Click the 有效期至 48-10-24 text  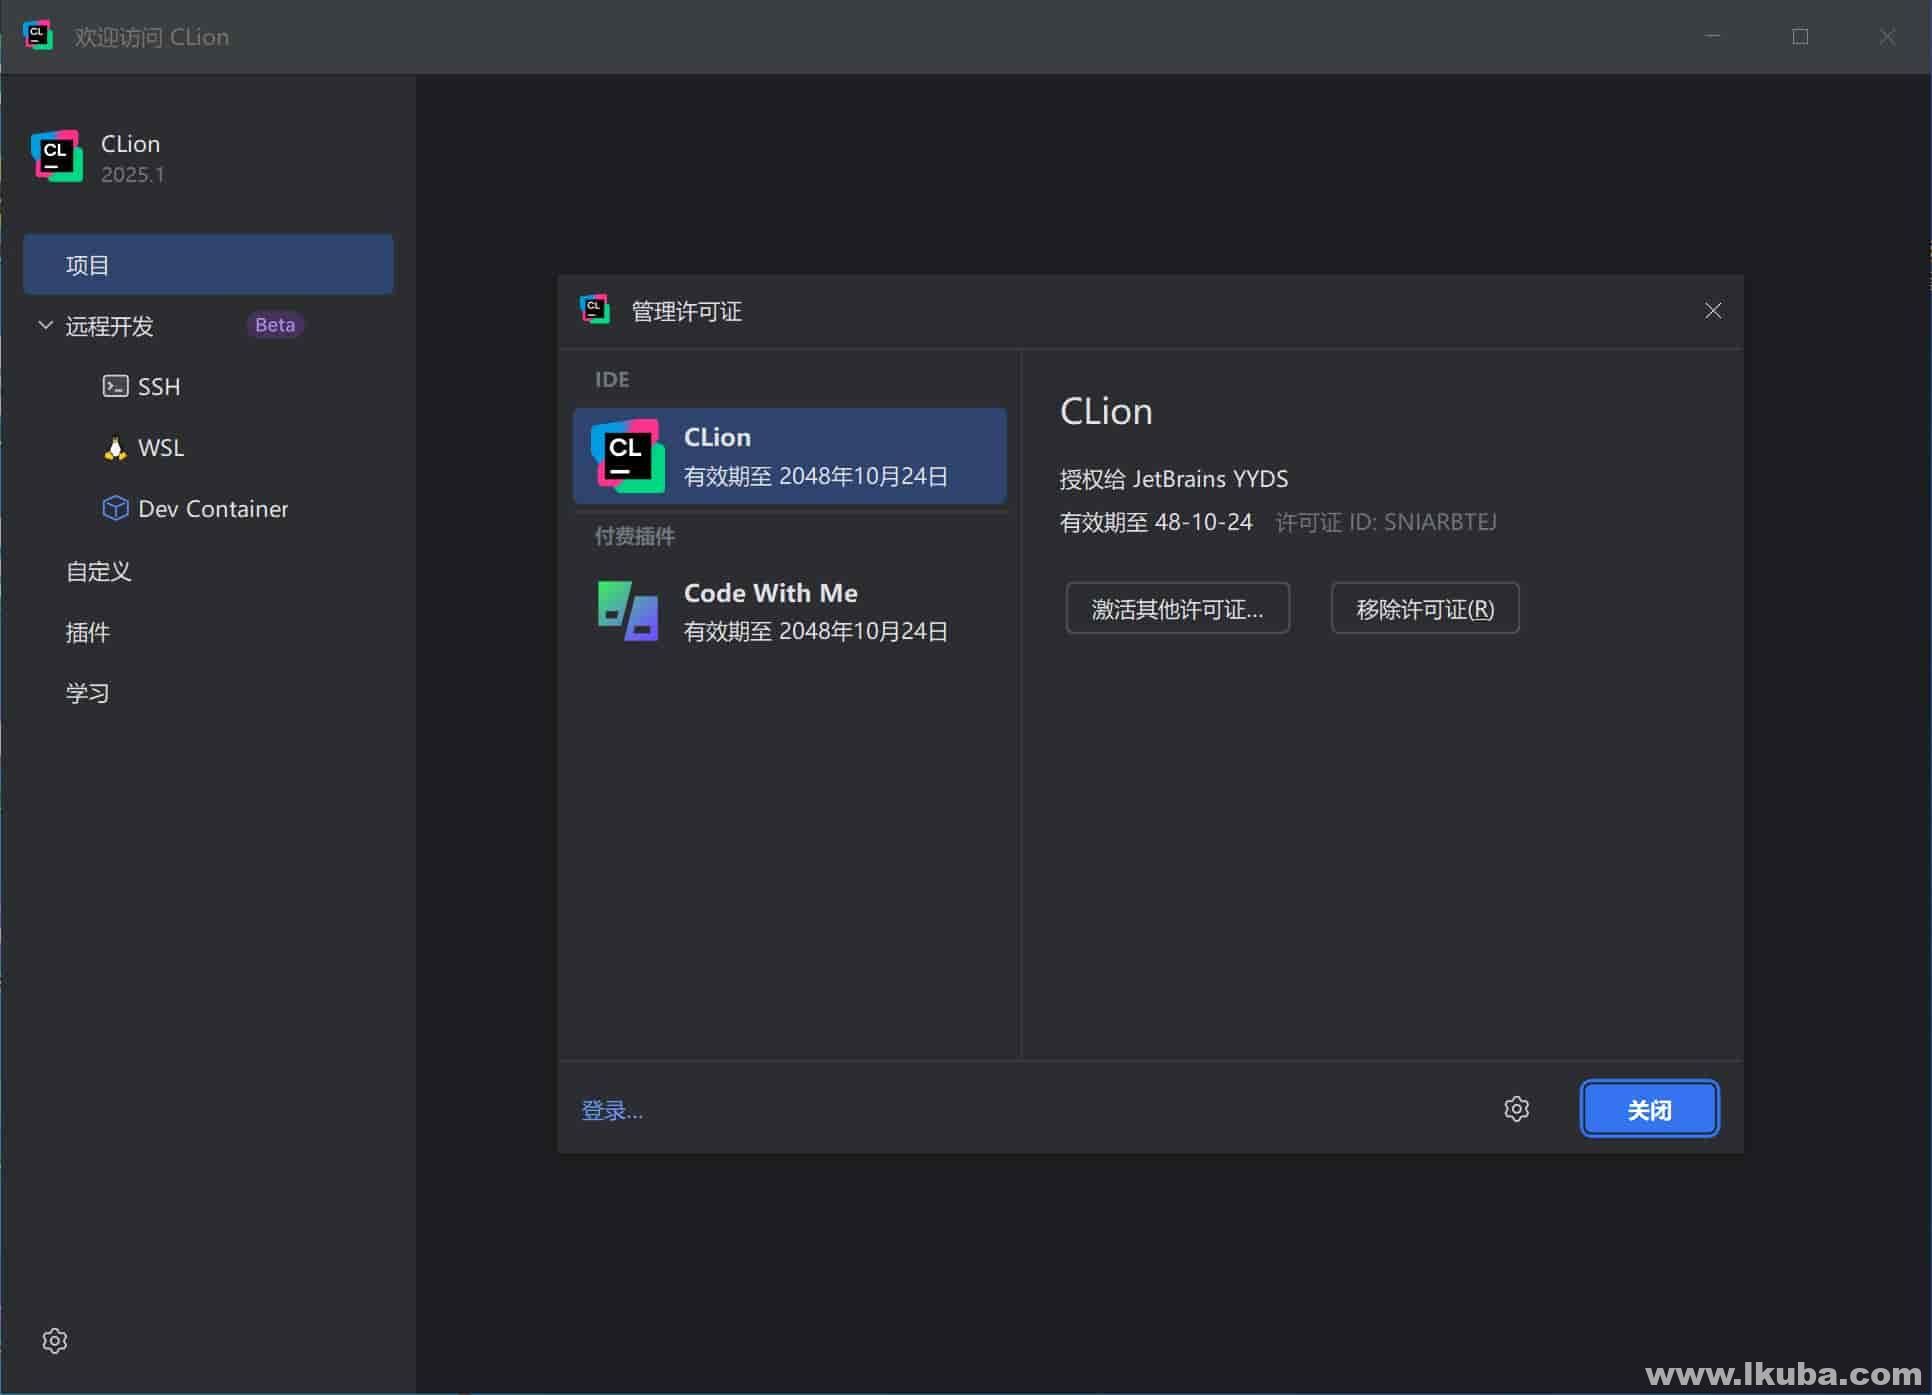(1156, 522)
